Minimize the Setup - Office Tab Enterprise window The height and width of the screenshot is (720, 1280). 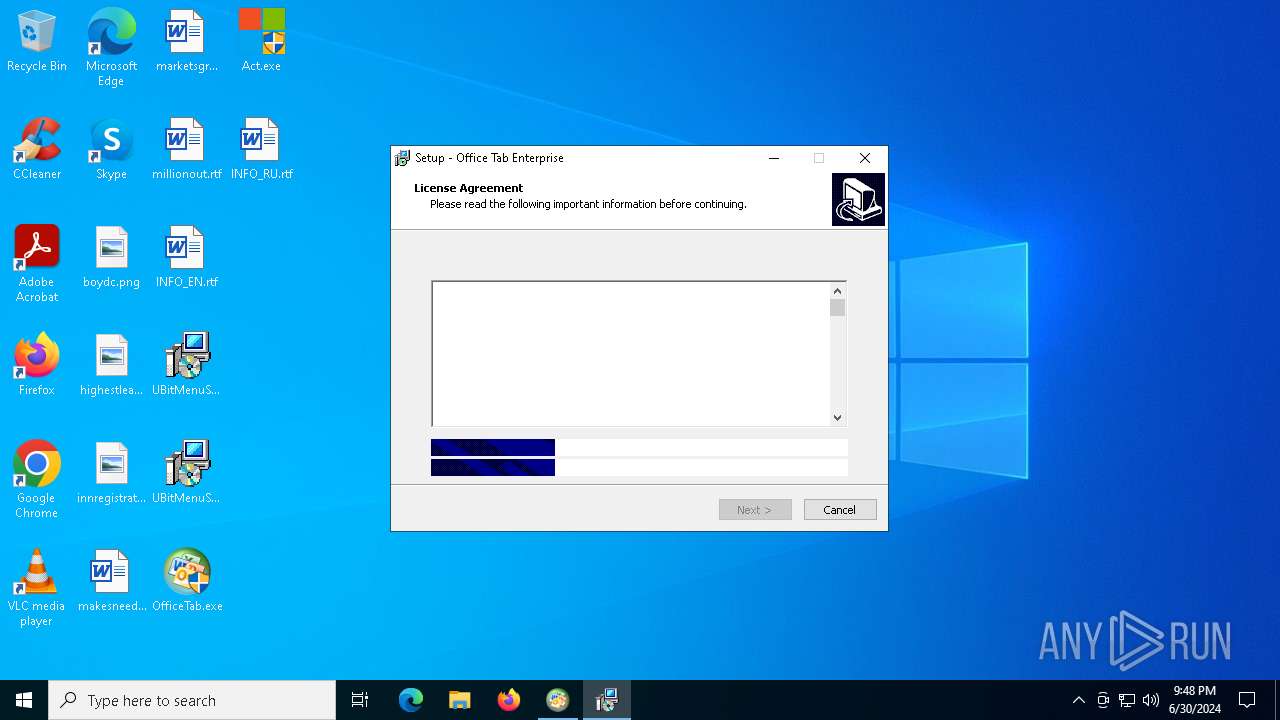[x=774, y=158]
